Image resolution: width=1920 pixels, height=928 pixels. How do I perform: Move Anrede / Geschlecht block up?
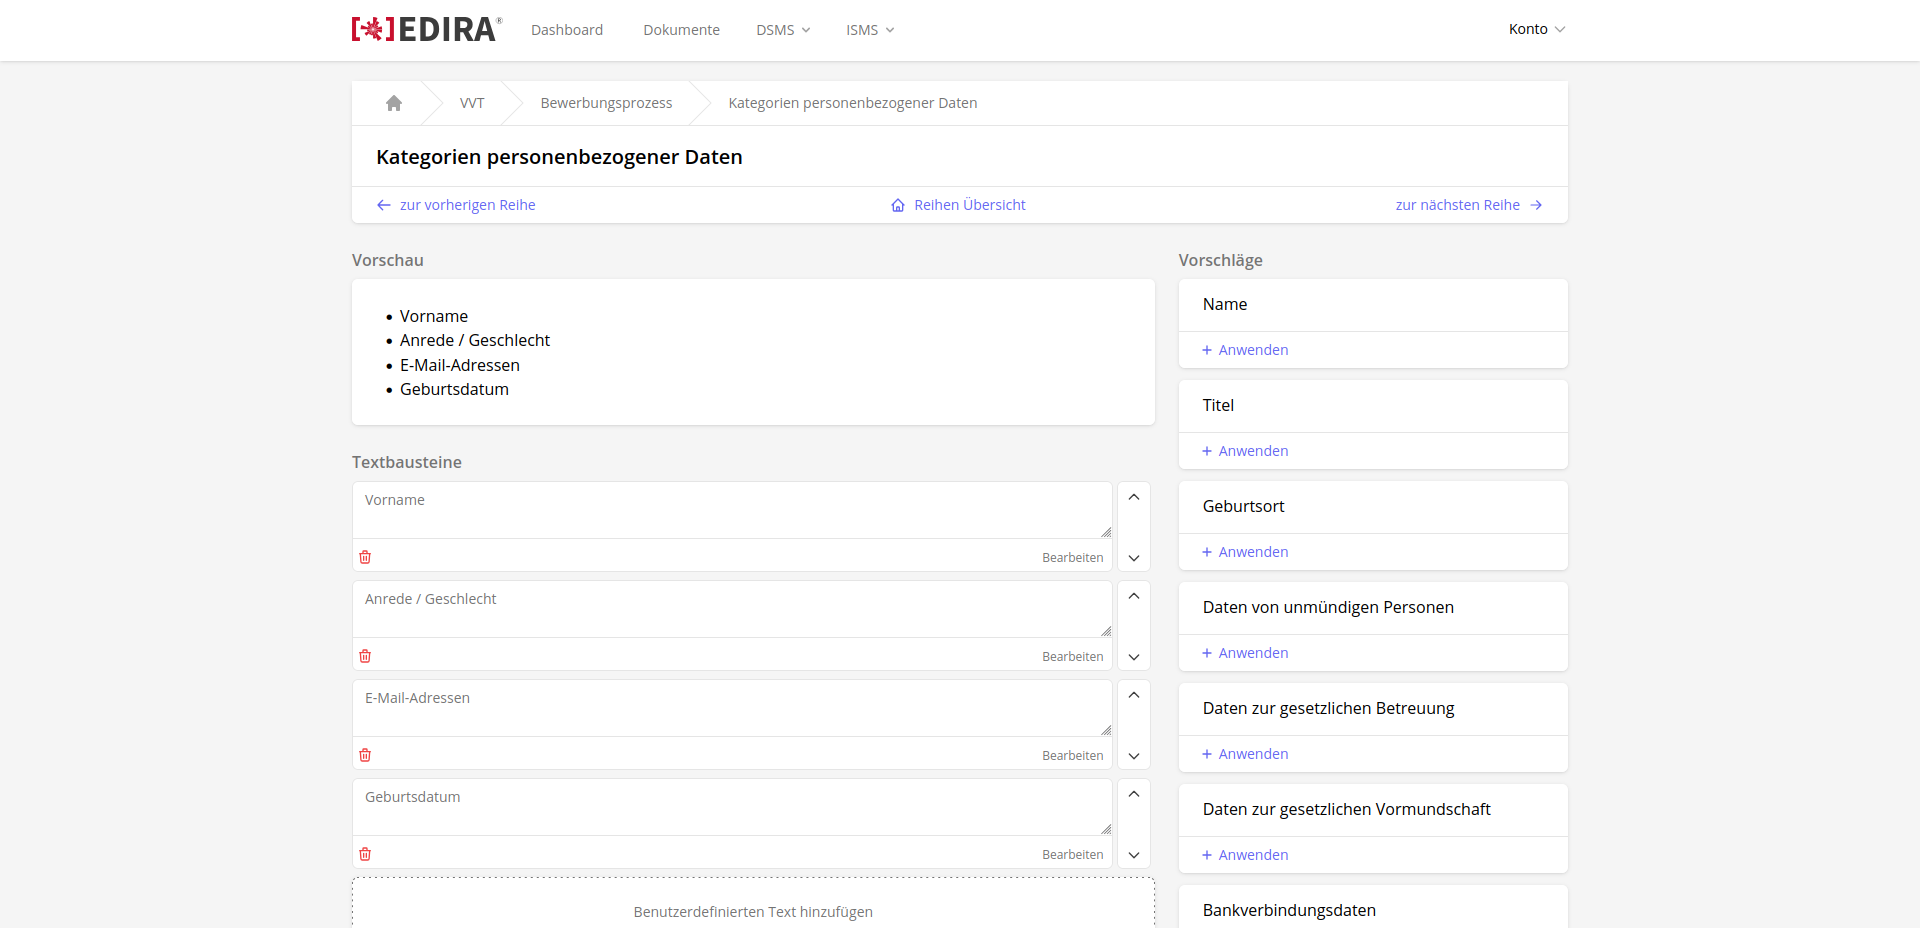click(1134, 596)
